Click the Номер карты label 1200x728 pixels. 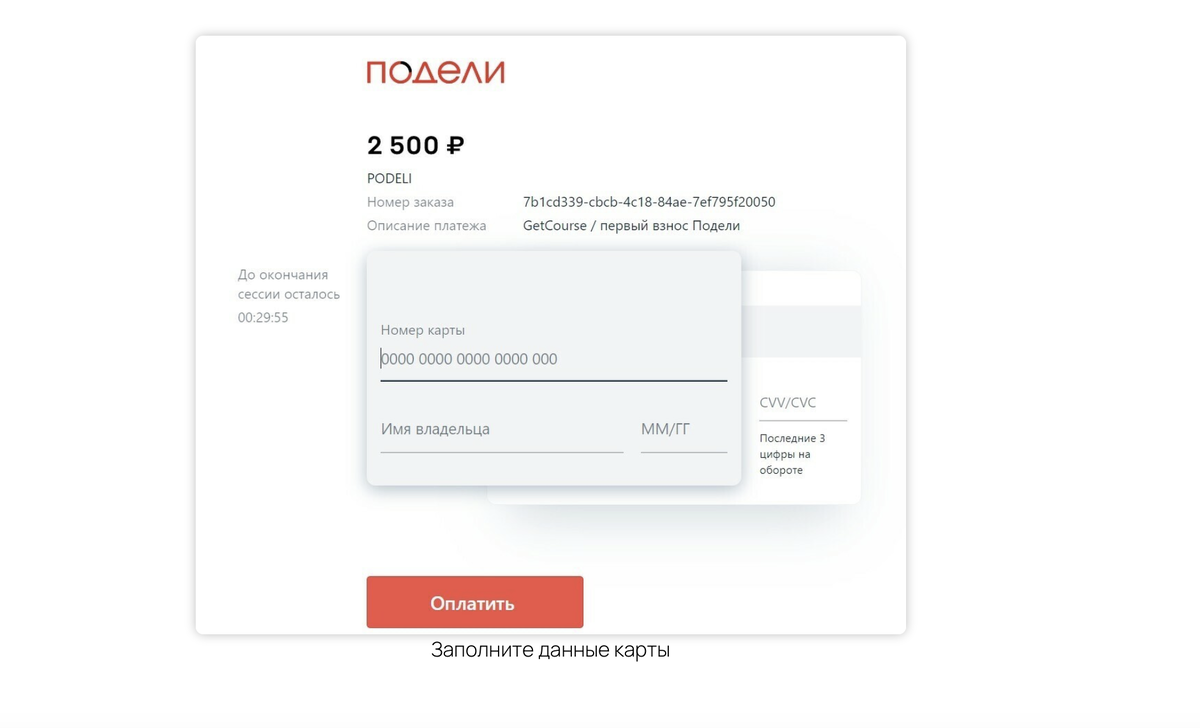(x=423, y=330)
